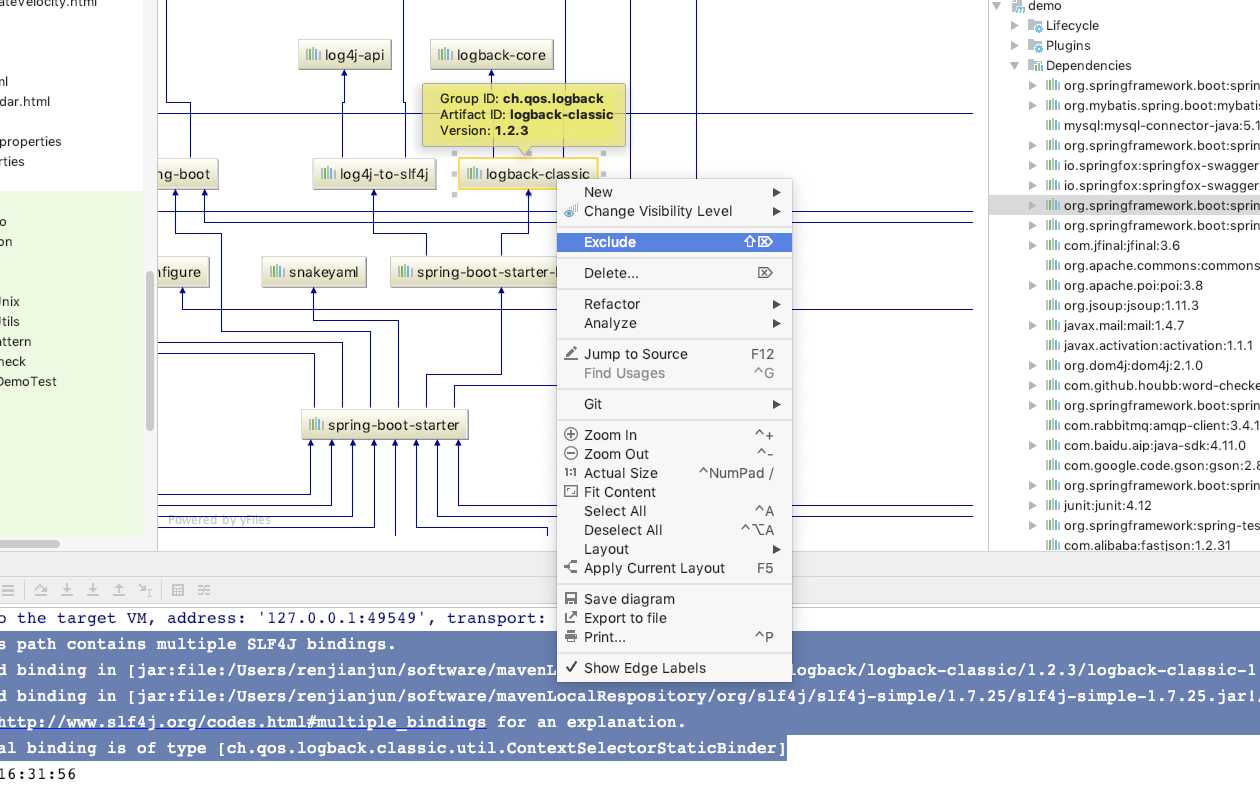Choose Select All menu item

pos(674,511)
